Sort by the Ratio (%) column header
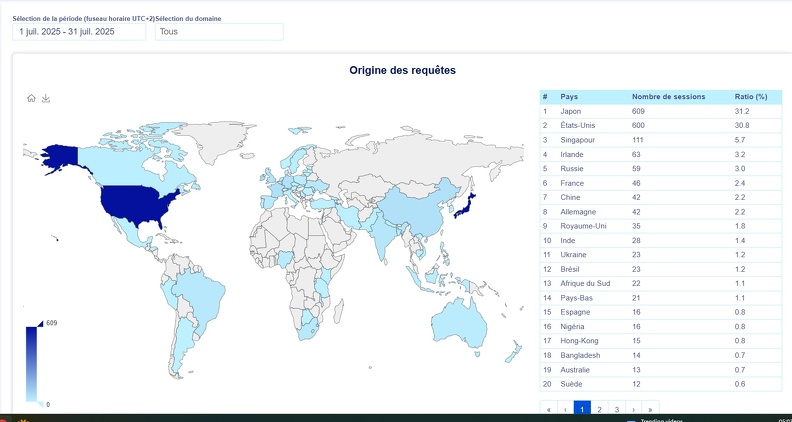The image size is (792, 422). (x=750, y=97)
